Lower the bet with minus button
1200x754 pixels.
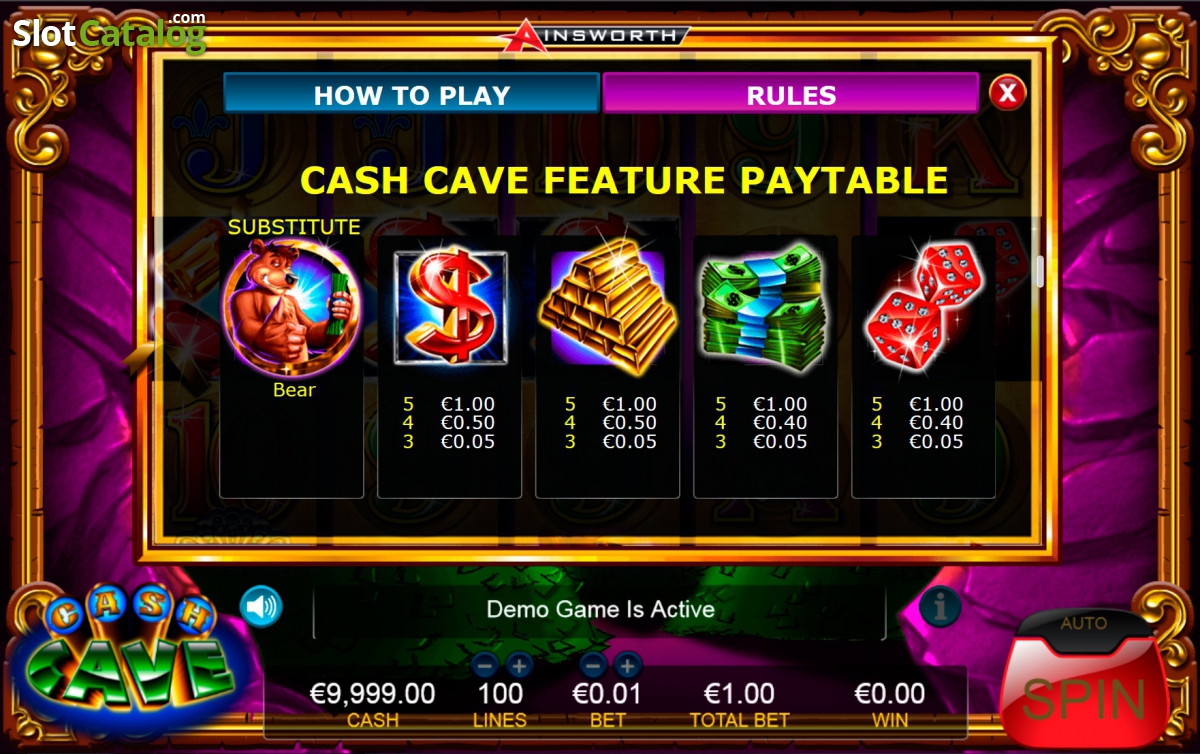(594, 664)
